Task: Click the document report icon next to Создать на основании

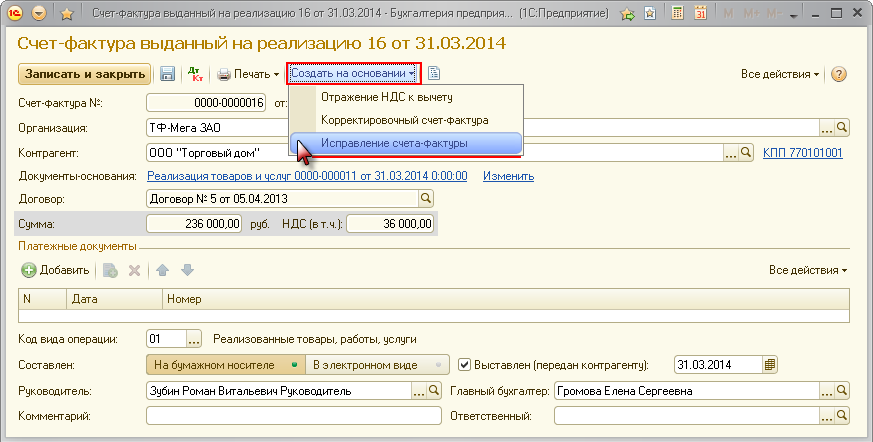Action: click(434, 73)
